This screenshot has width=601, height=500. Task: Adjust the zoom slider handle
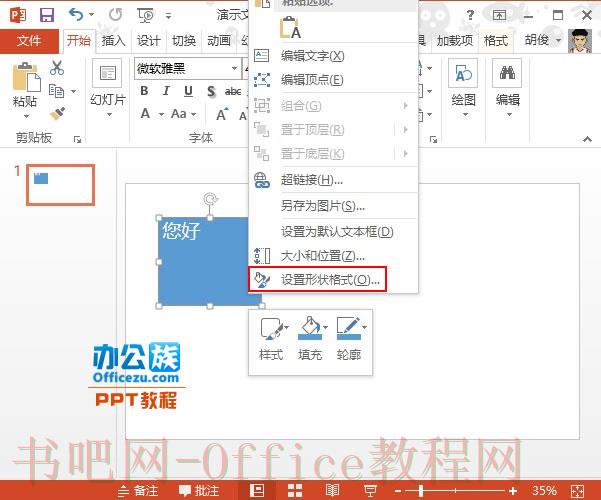coord(421,490)
